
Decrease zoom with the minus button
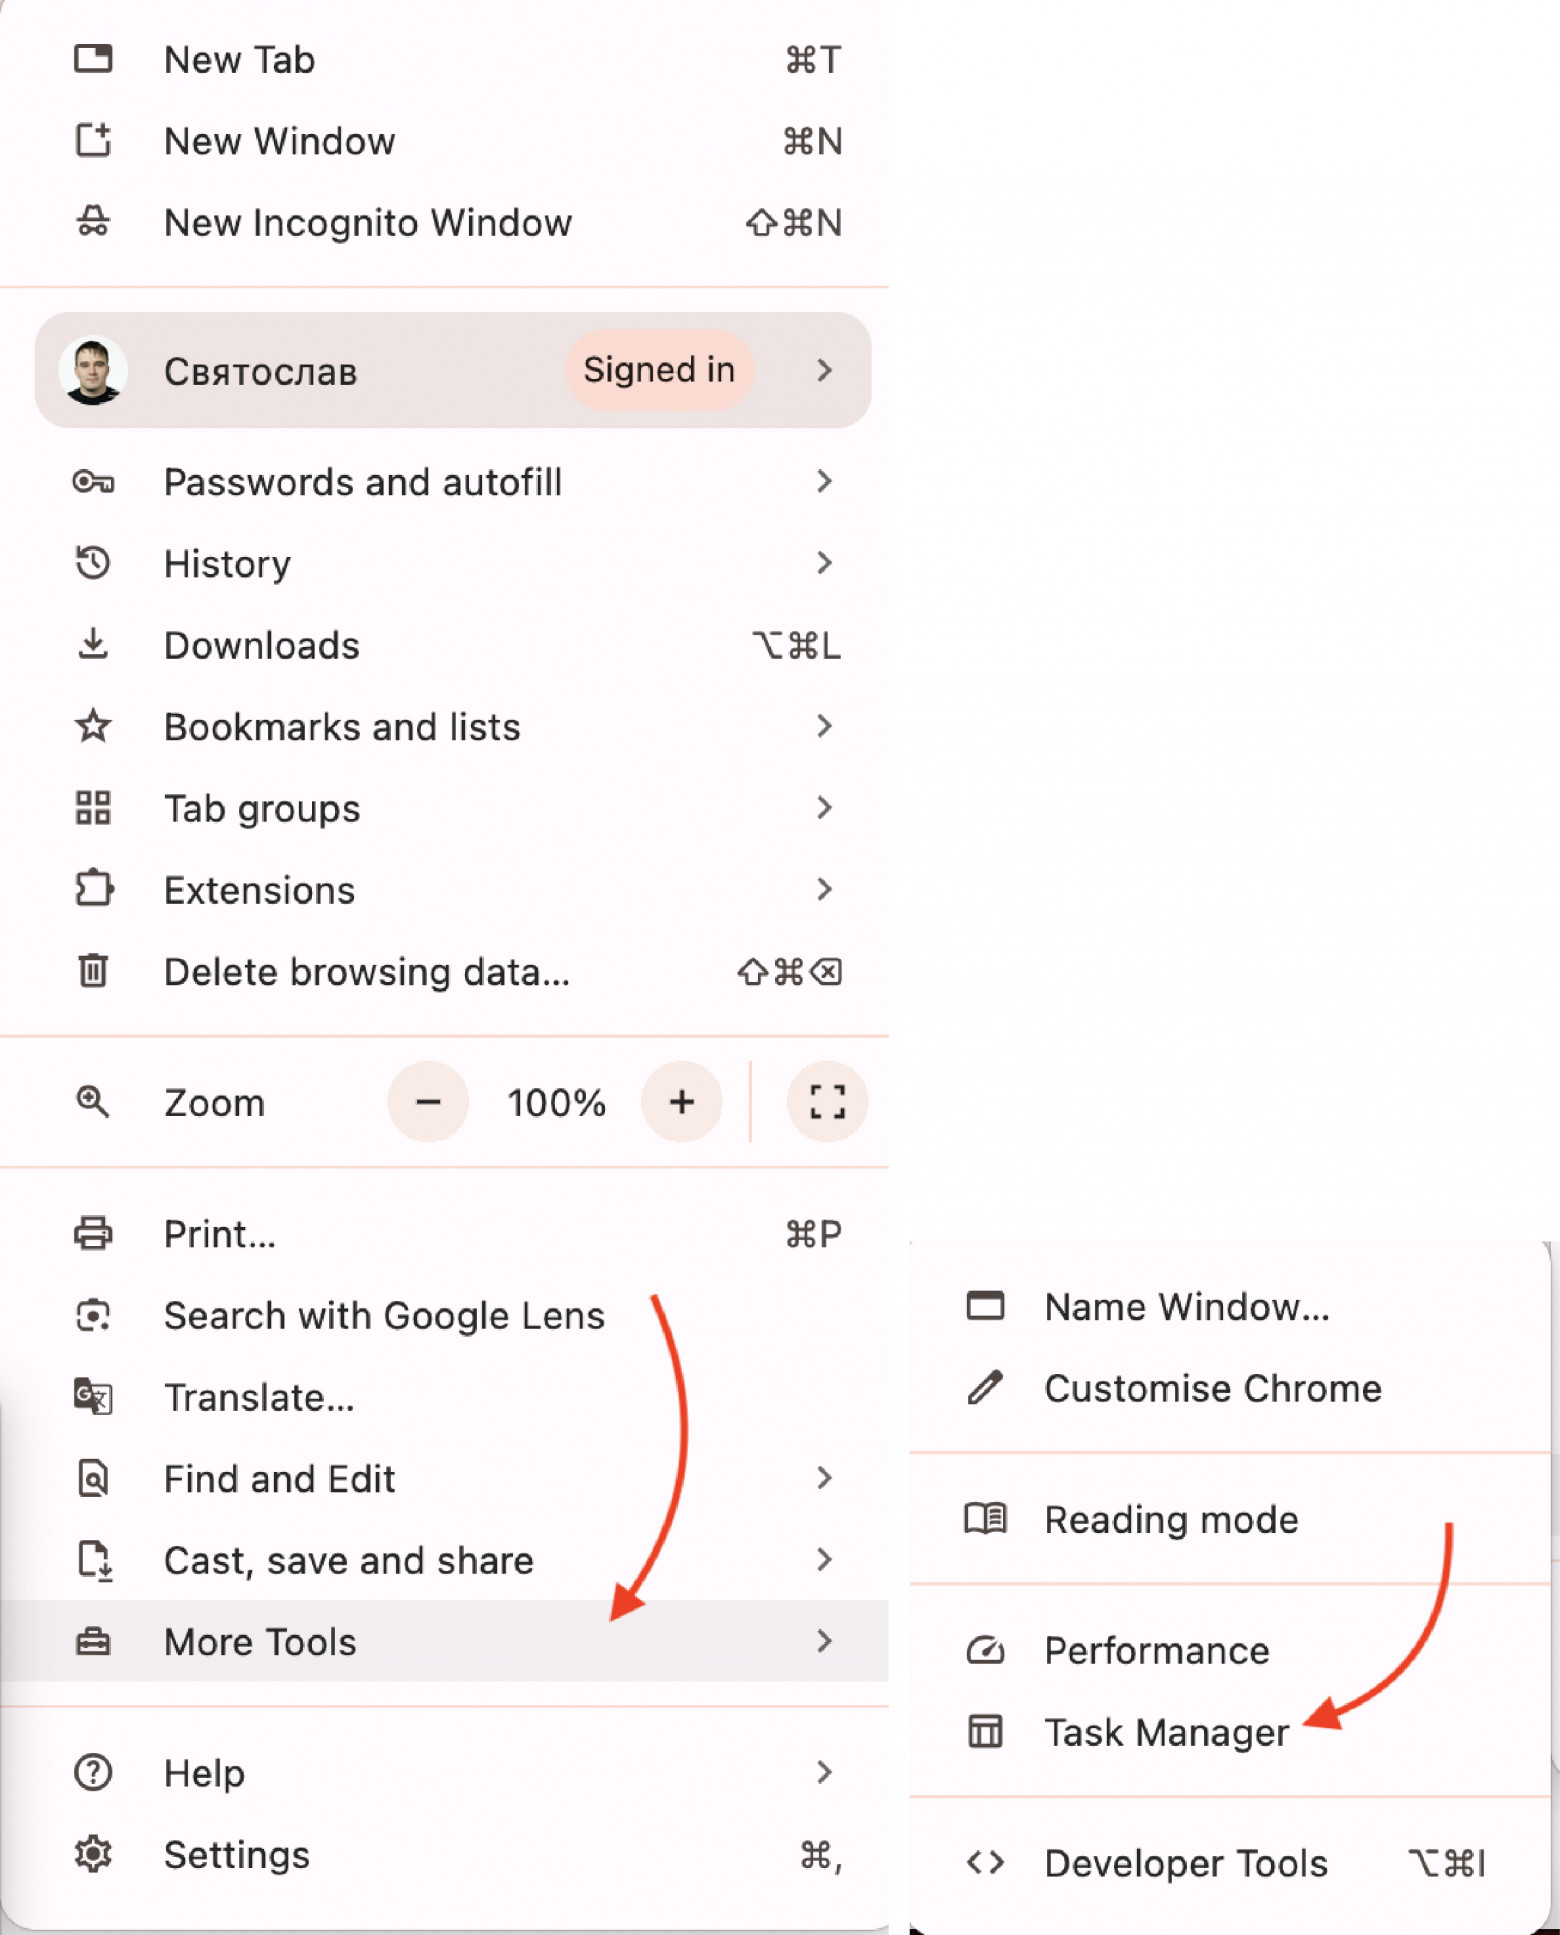[x=428, y=1102]
